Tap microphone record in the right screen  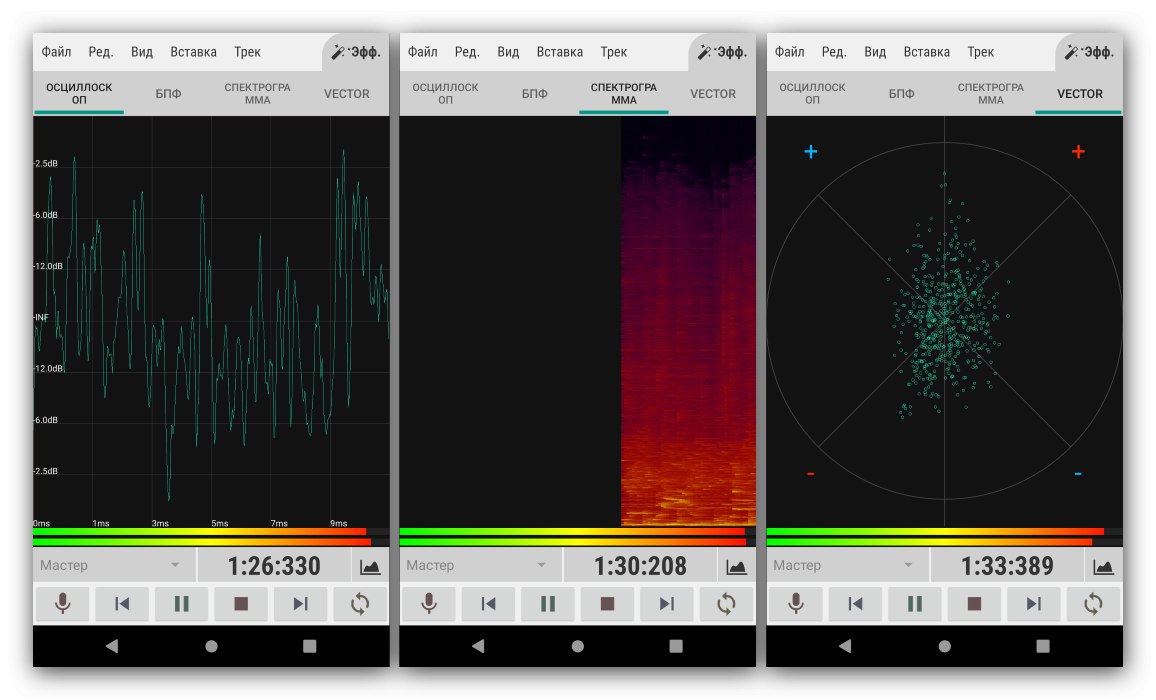coord(795,604)
